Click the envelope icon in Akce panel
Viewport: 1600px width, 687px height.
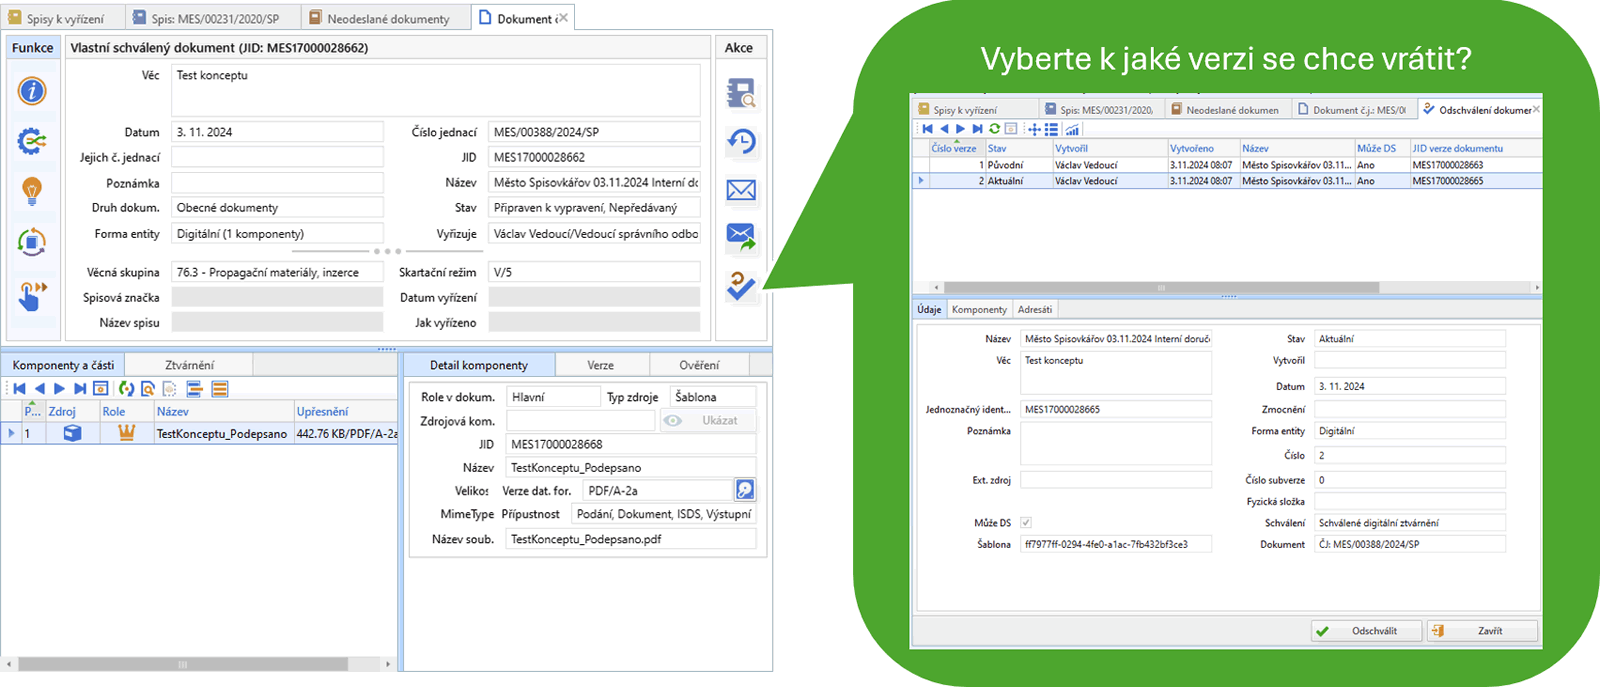[x=741, y=190]
